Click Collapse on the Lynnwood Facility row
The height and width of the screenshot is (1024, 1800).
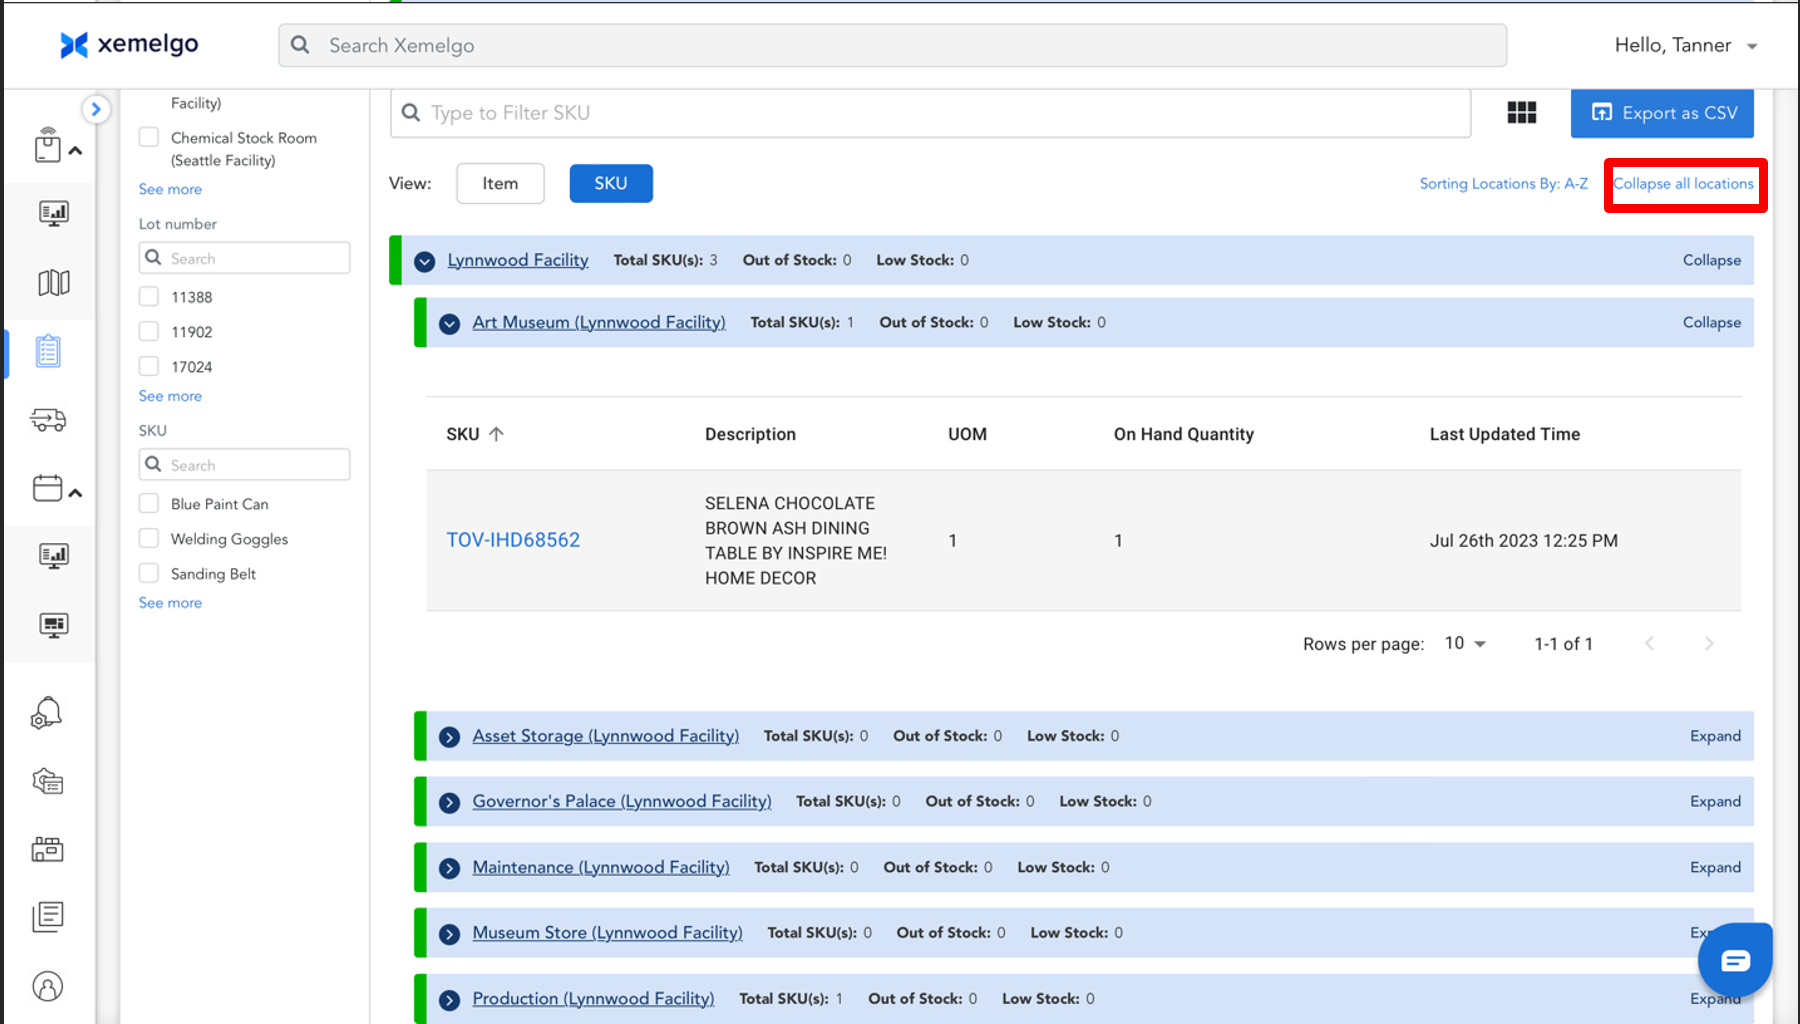[x=1712, y=260]
